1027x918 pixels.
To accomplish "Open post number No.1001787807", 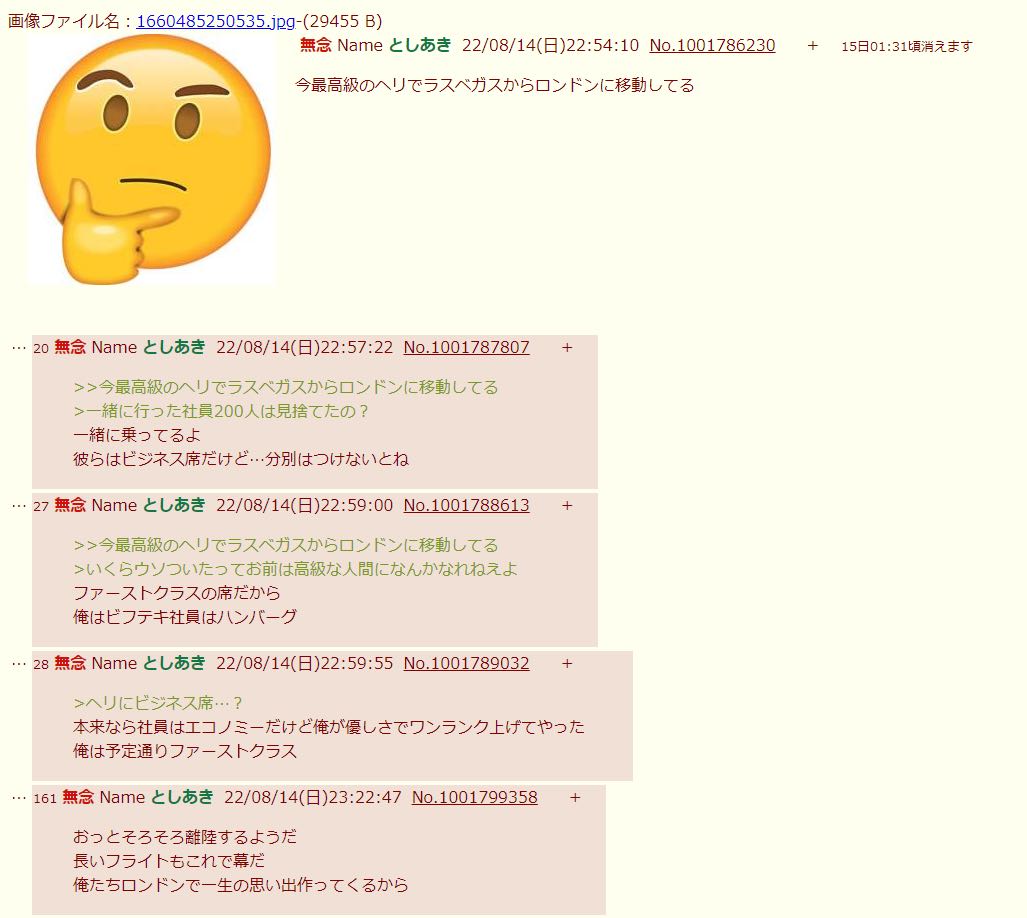I will click(466, 347).
